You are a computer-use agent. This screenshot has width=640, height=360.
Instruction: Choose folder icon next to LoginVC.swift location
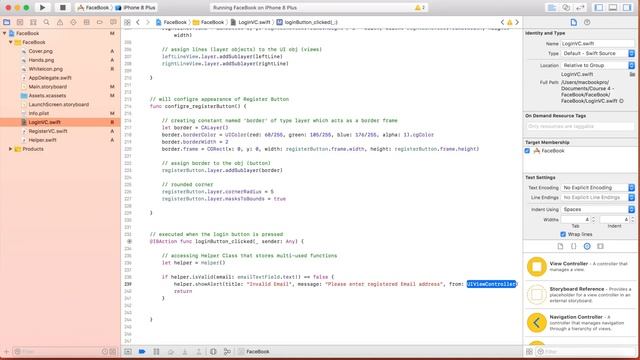[632, 74]
